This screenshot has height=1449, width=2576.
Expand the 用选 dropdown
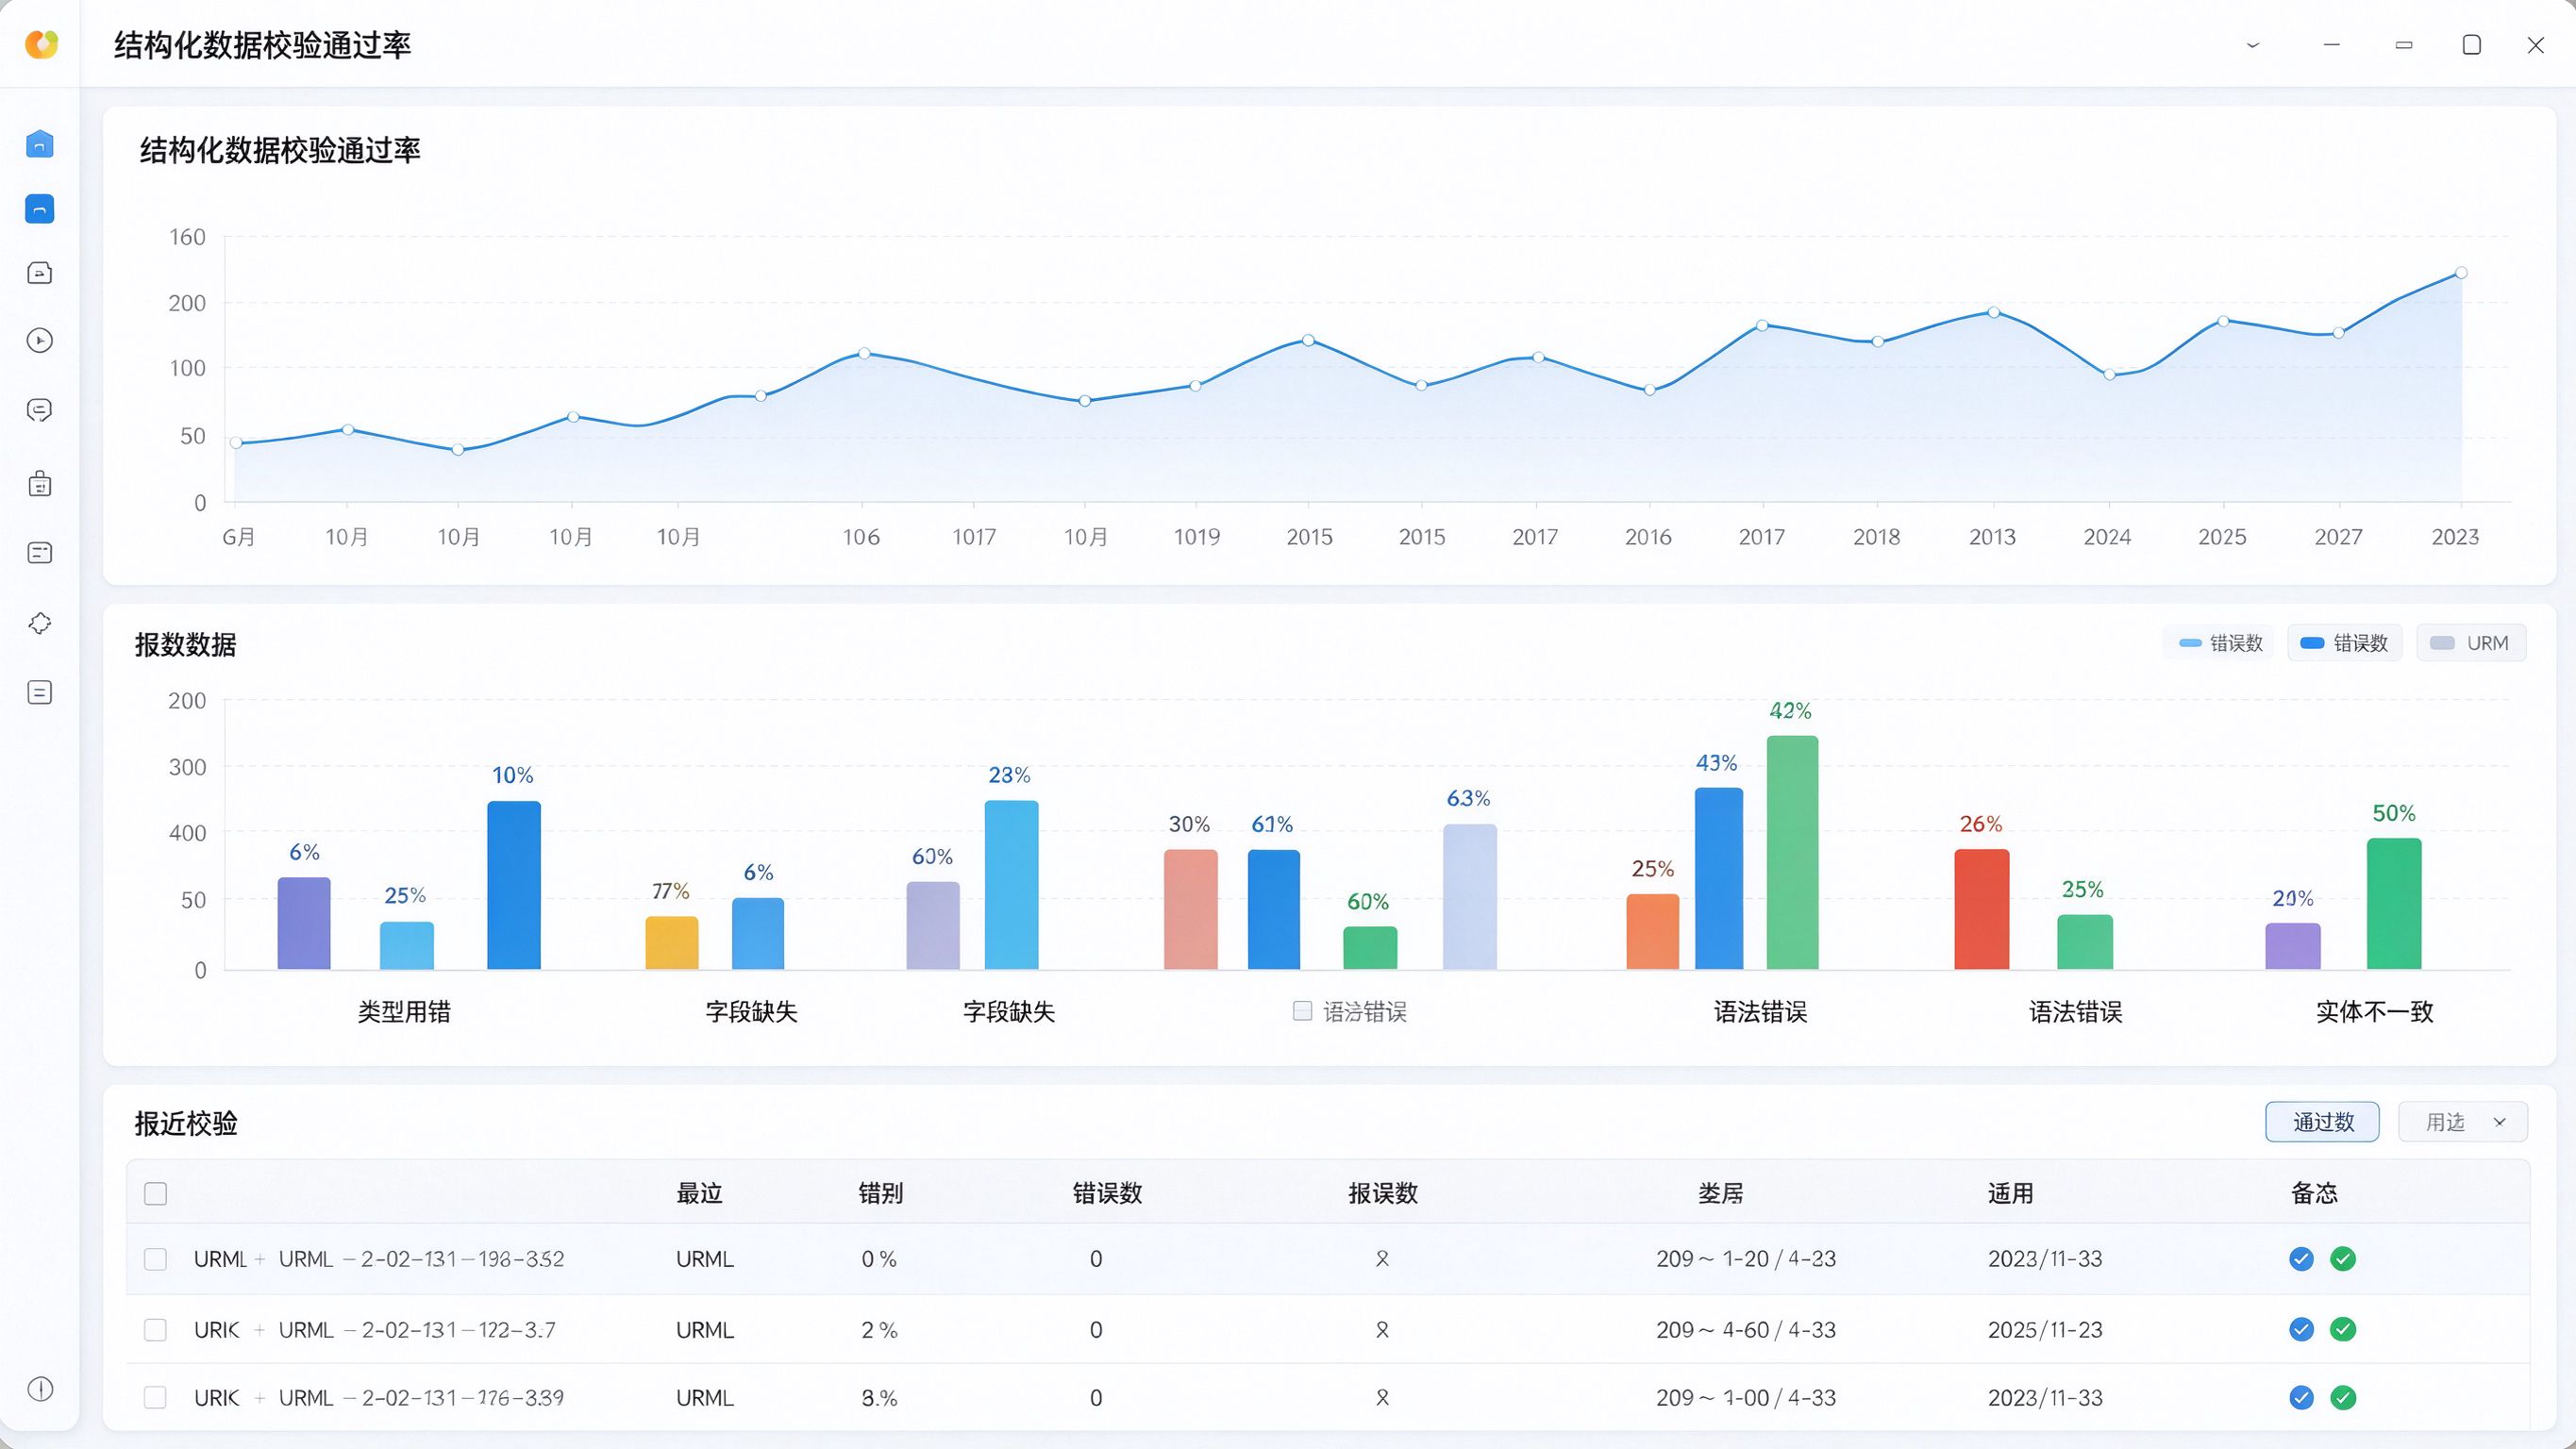coord(2462,1122)
